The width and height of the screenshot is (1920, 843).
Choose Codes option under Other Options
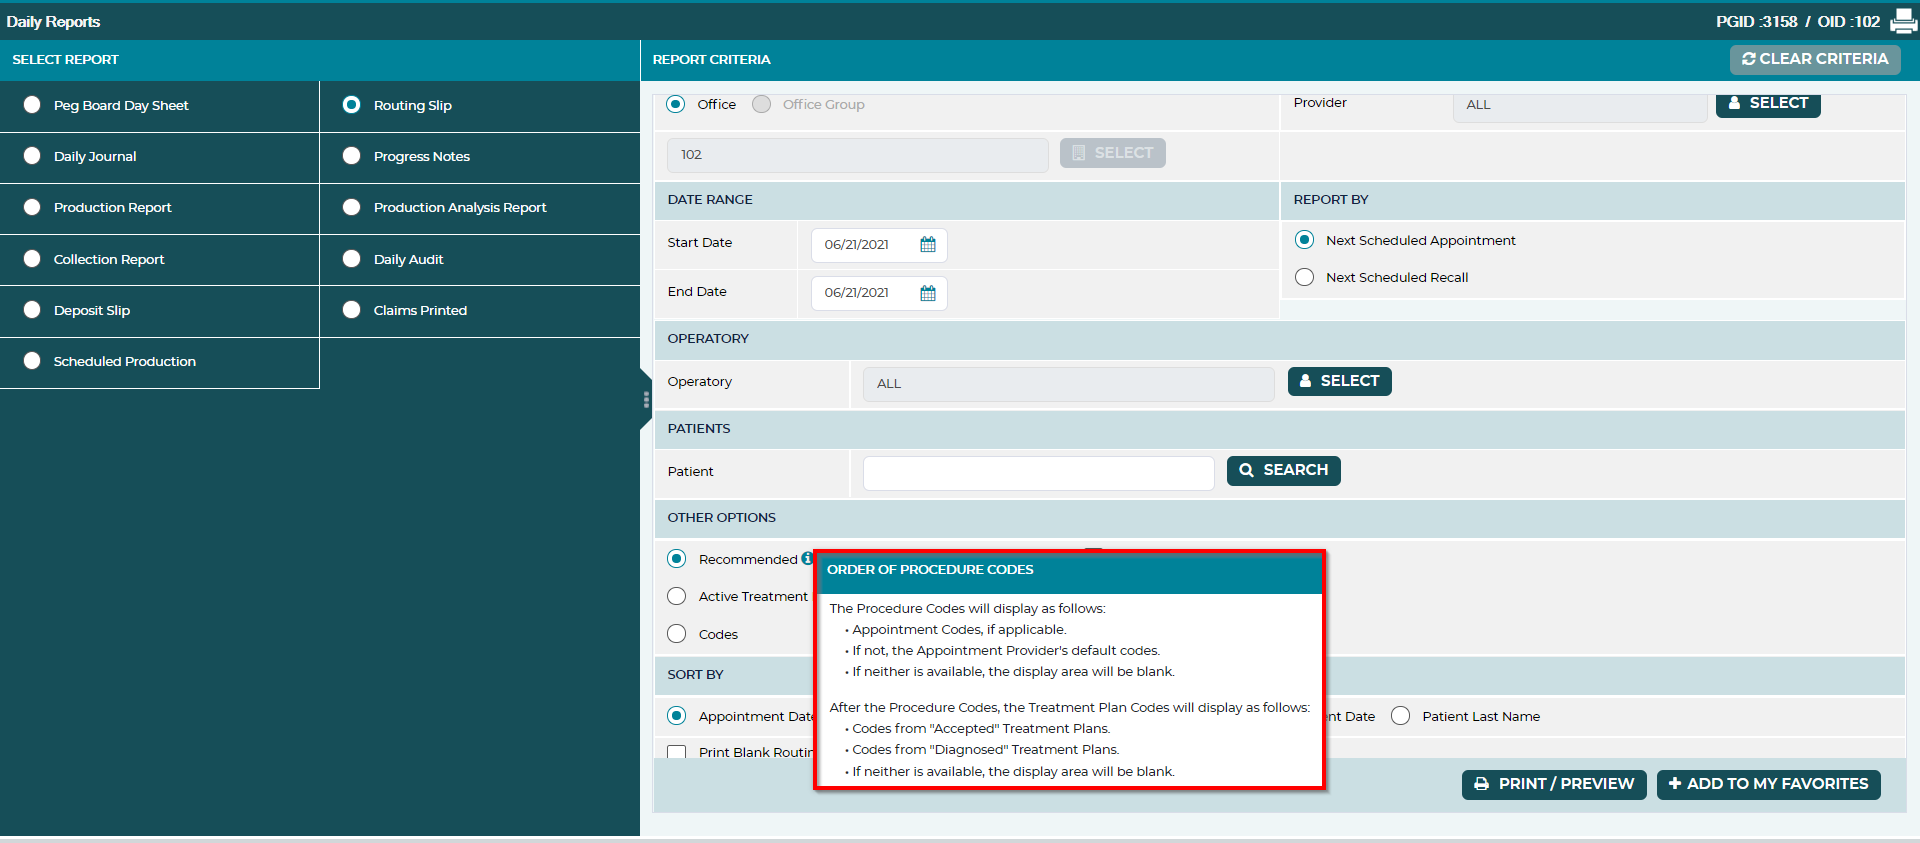pos(677,634)
